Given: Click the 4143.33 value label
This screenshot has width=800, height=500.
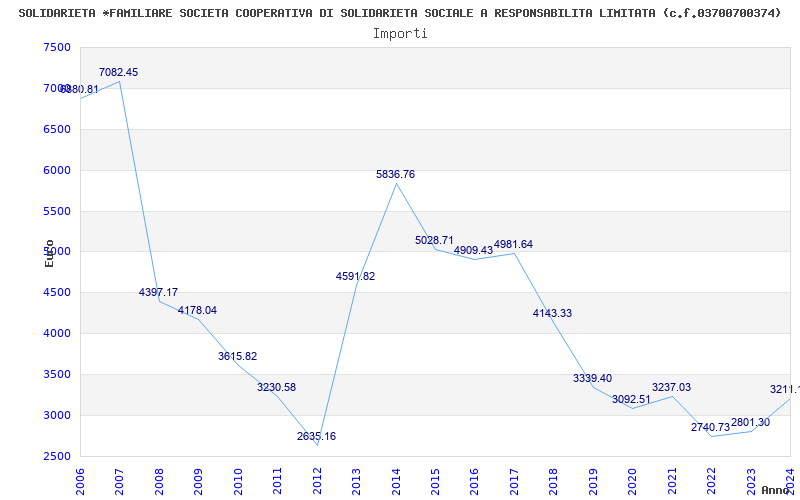Looking at the screenshot, I should [553, 313].
